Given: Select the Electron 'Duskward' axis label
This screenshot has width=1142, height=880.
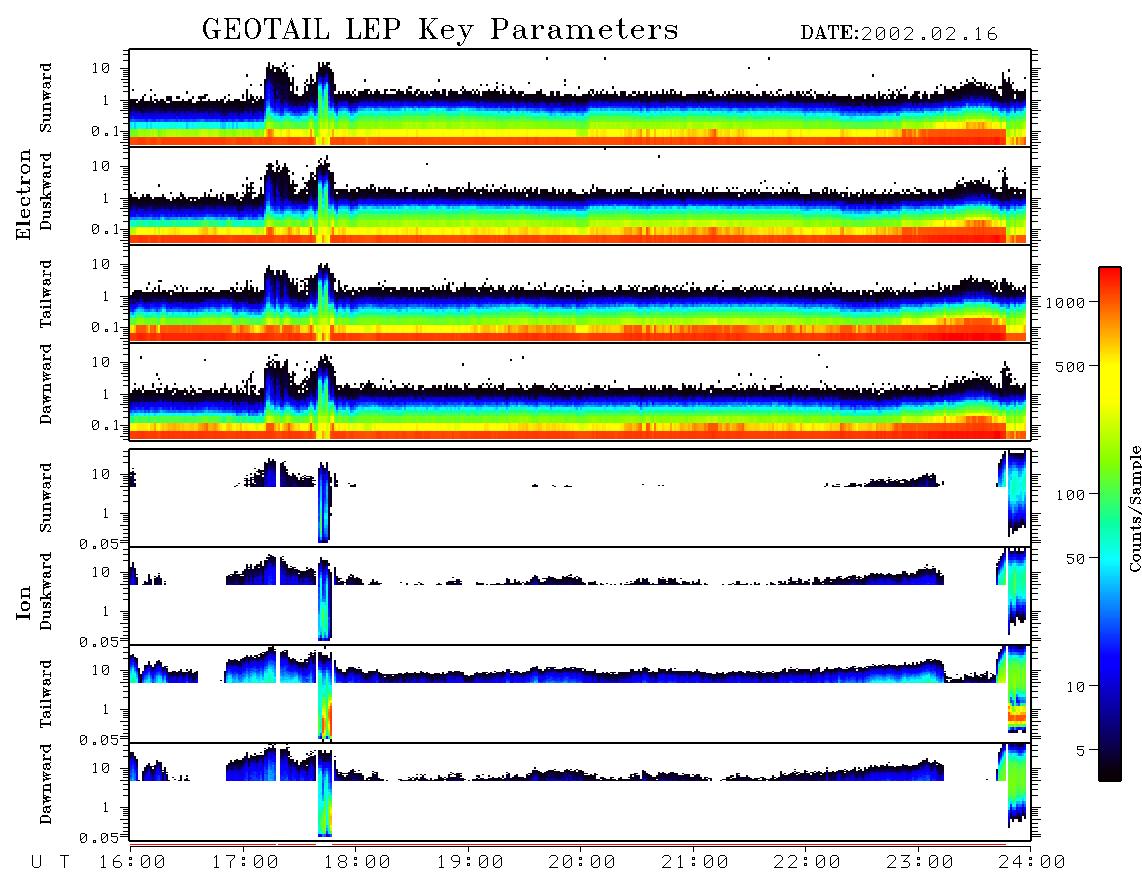Looking at the screenshot, I should click(46, 191).
